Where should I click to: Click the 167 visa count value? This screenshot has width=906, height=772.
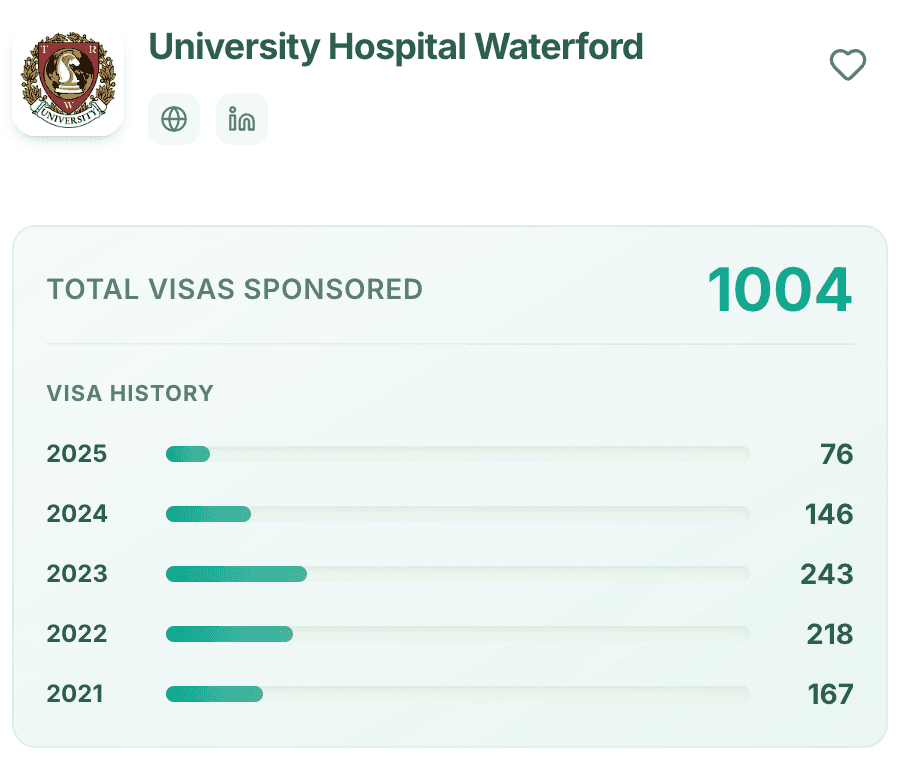830,694
